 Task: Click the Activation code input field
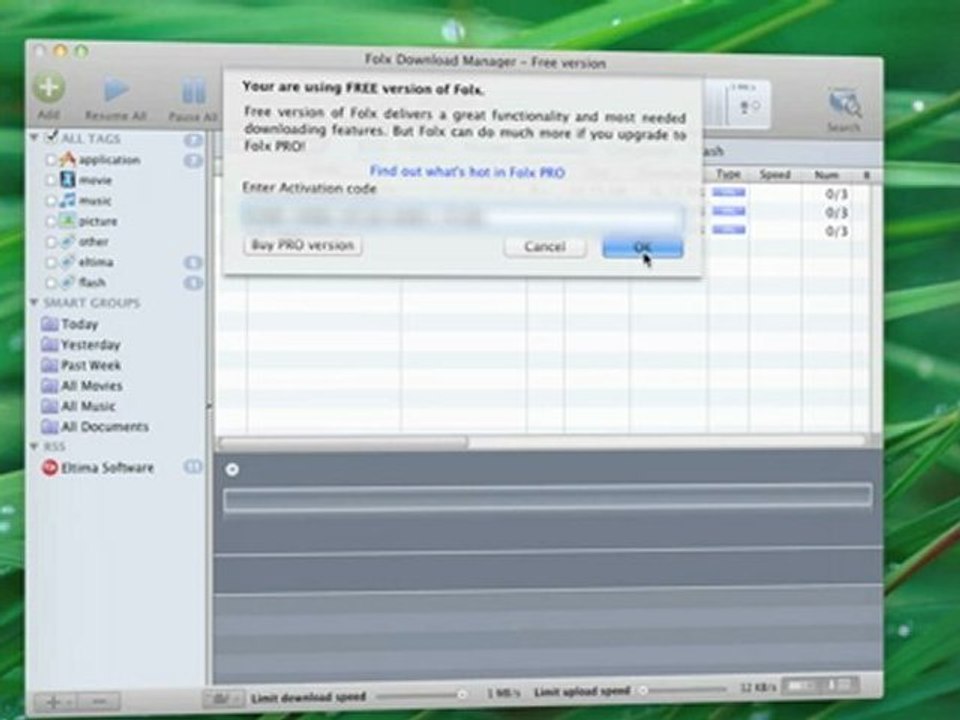(x=463, y=216)
